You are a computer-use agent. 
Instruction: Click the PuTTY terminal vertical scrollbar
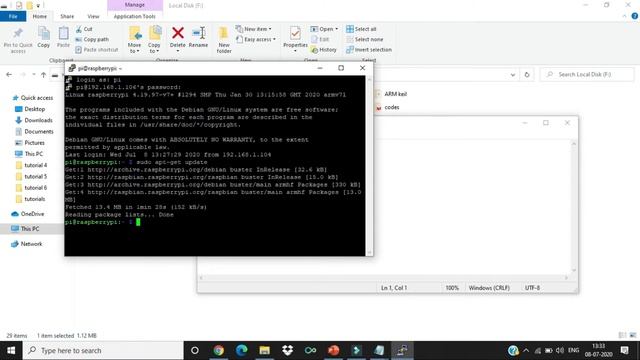click(x=369, y=166)
